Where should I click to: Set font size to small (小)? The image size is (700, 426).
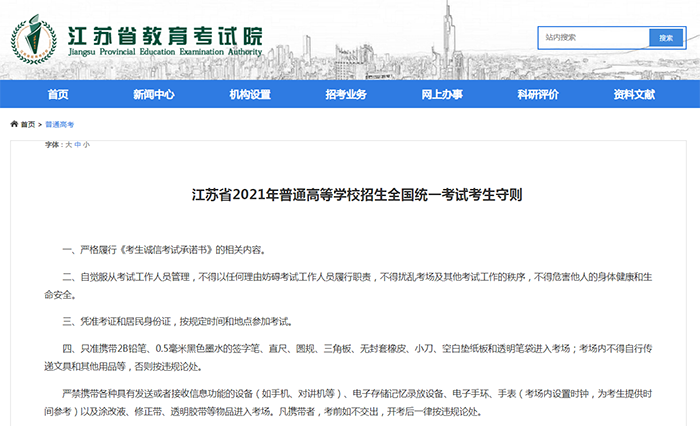pos(86,145)
